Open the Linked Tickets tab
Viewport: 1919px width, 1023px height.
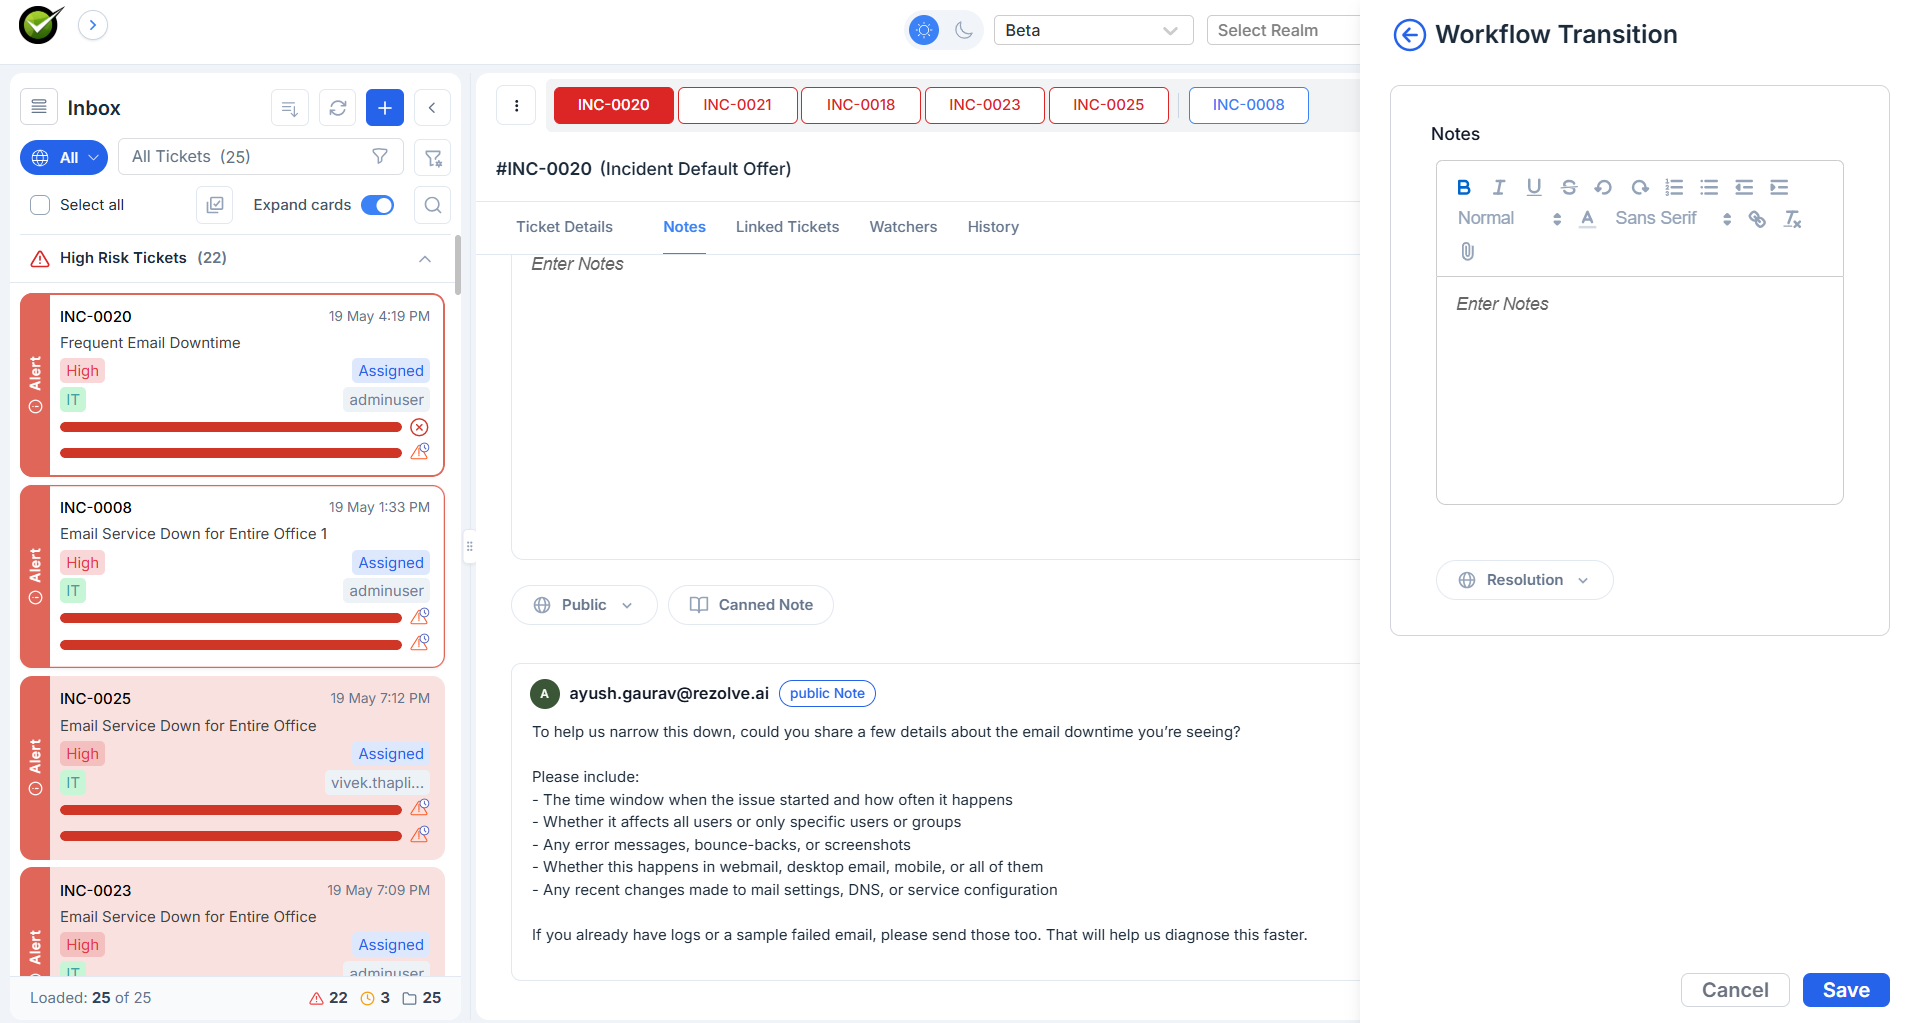[787, 227]
